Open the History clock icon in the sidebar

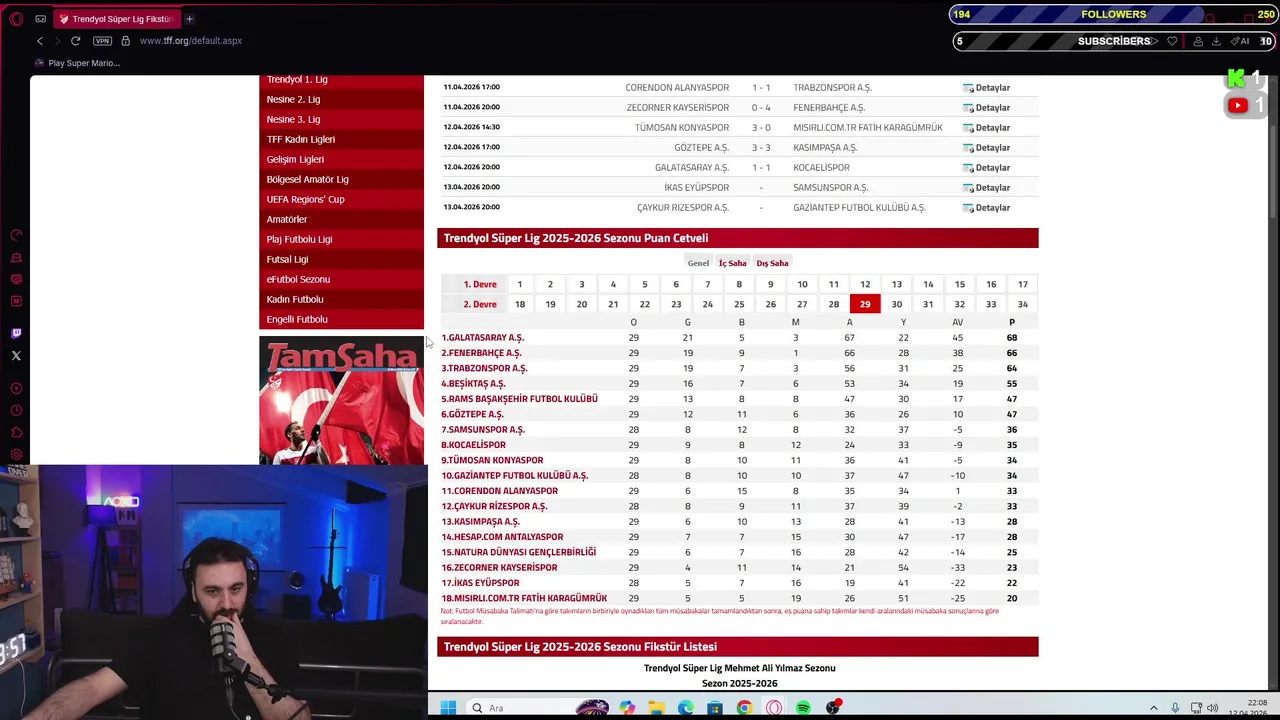tap(16, 411)
